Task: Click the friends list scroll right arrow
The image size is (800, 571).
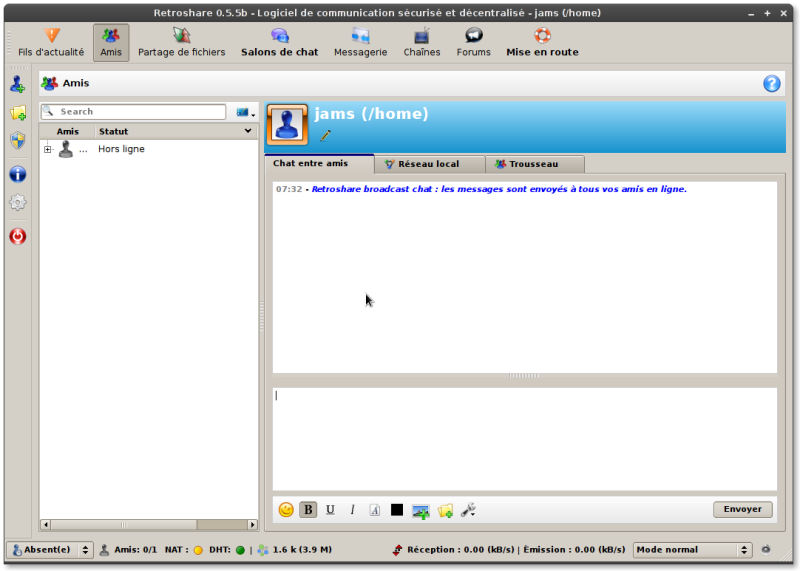Action: tap(252, 525)
